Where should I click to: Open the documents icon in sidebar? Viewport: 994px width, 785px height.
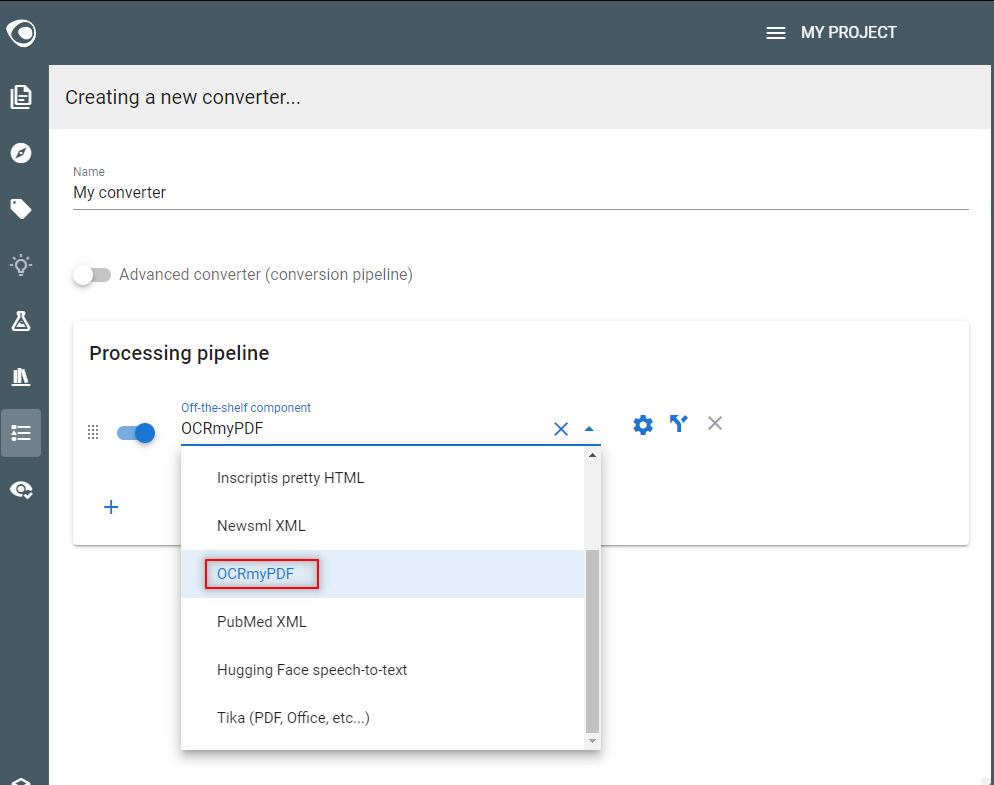(21, 97)
